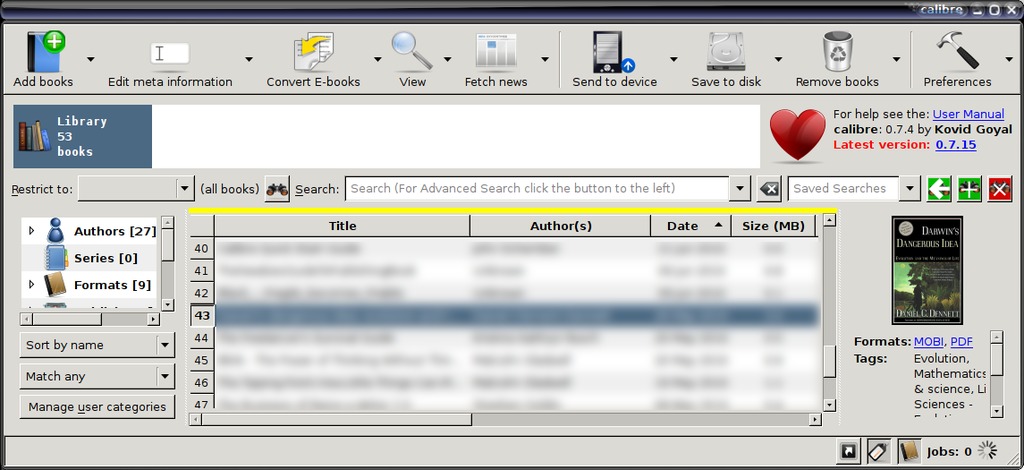
Task: Expand the Authors tree node
Action: [x=31, y=231]
